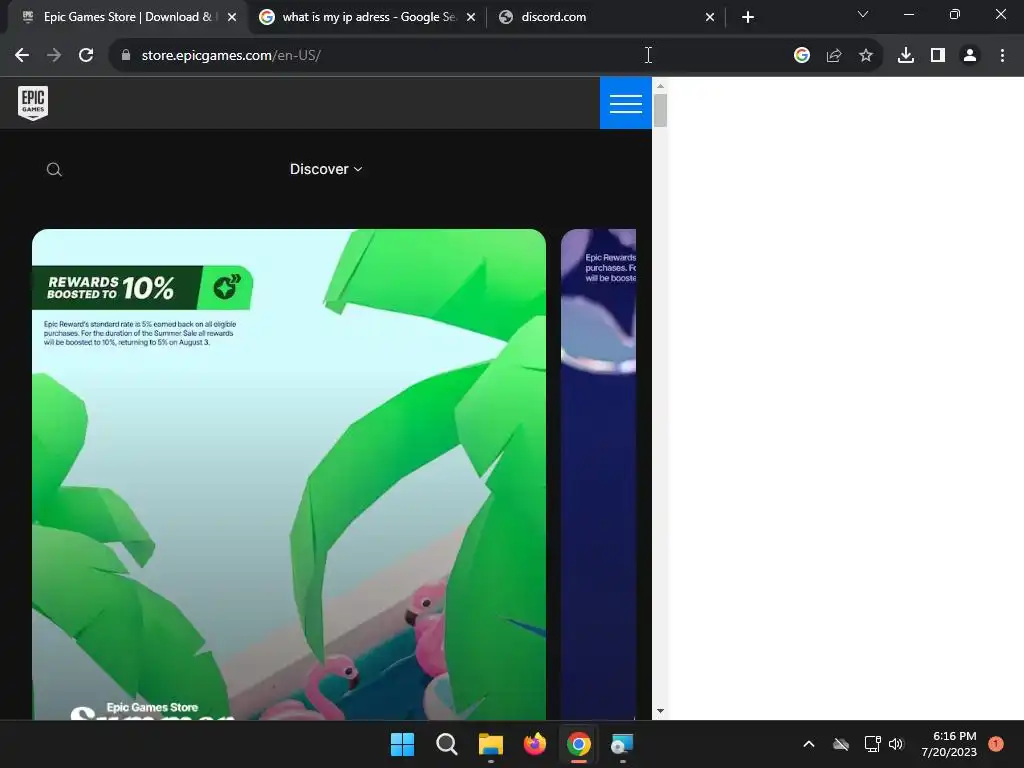
Task: Reload the Epic Games Store page
Action: click(86, 56)
